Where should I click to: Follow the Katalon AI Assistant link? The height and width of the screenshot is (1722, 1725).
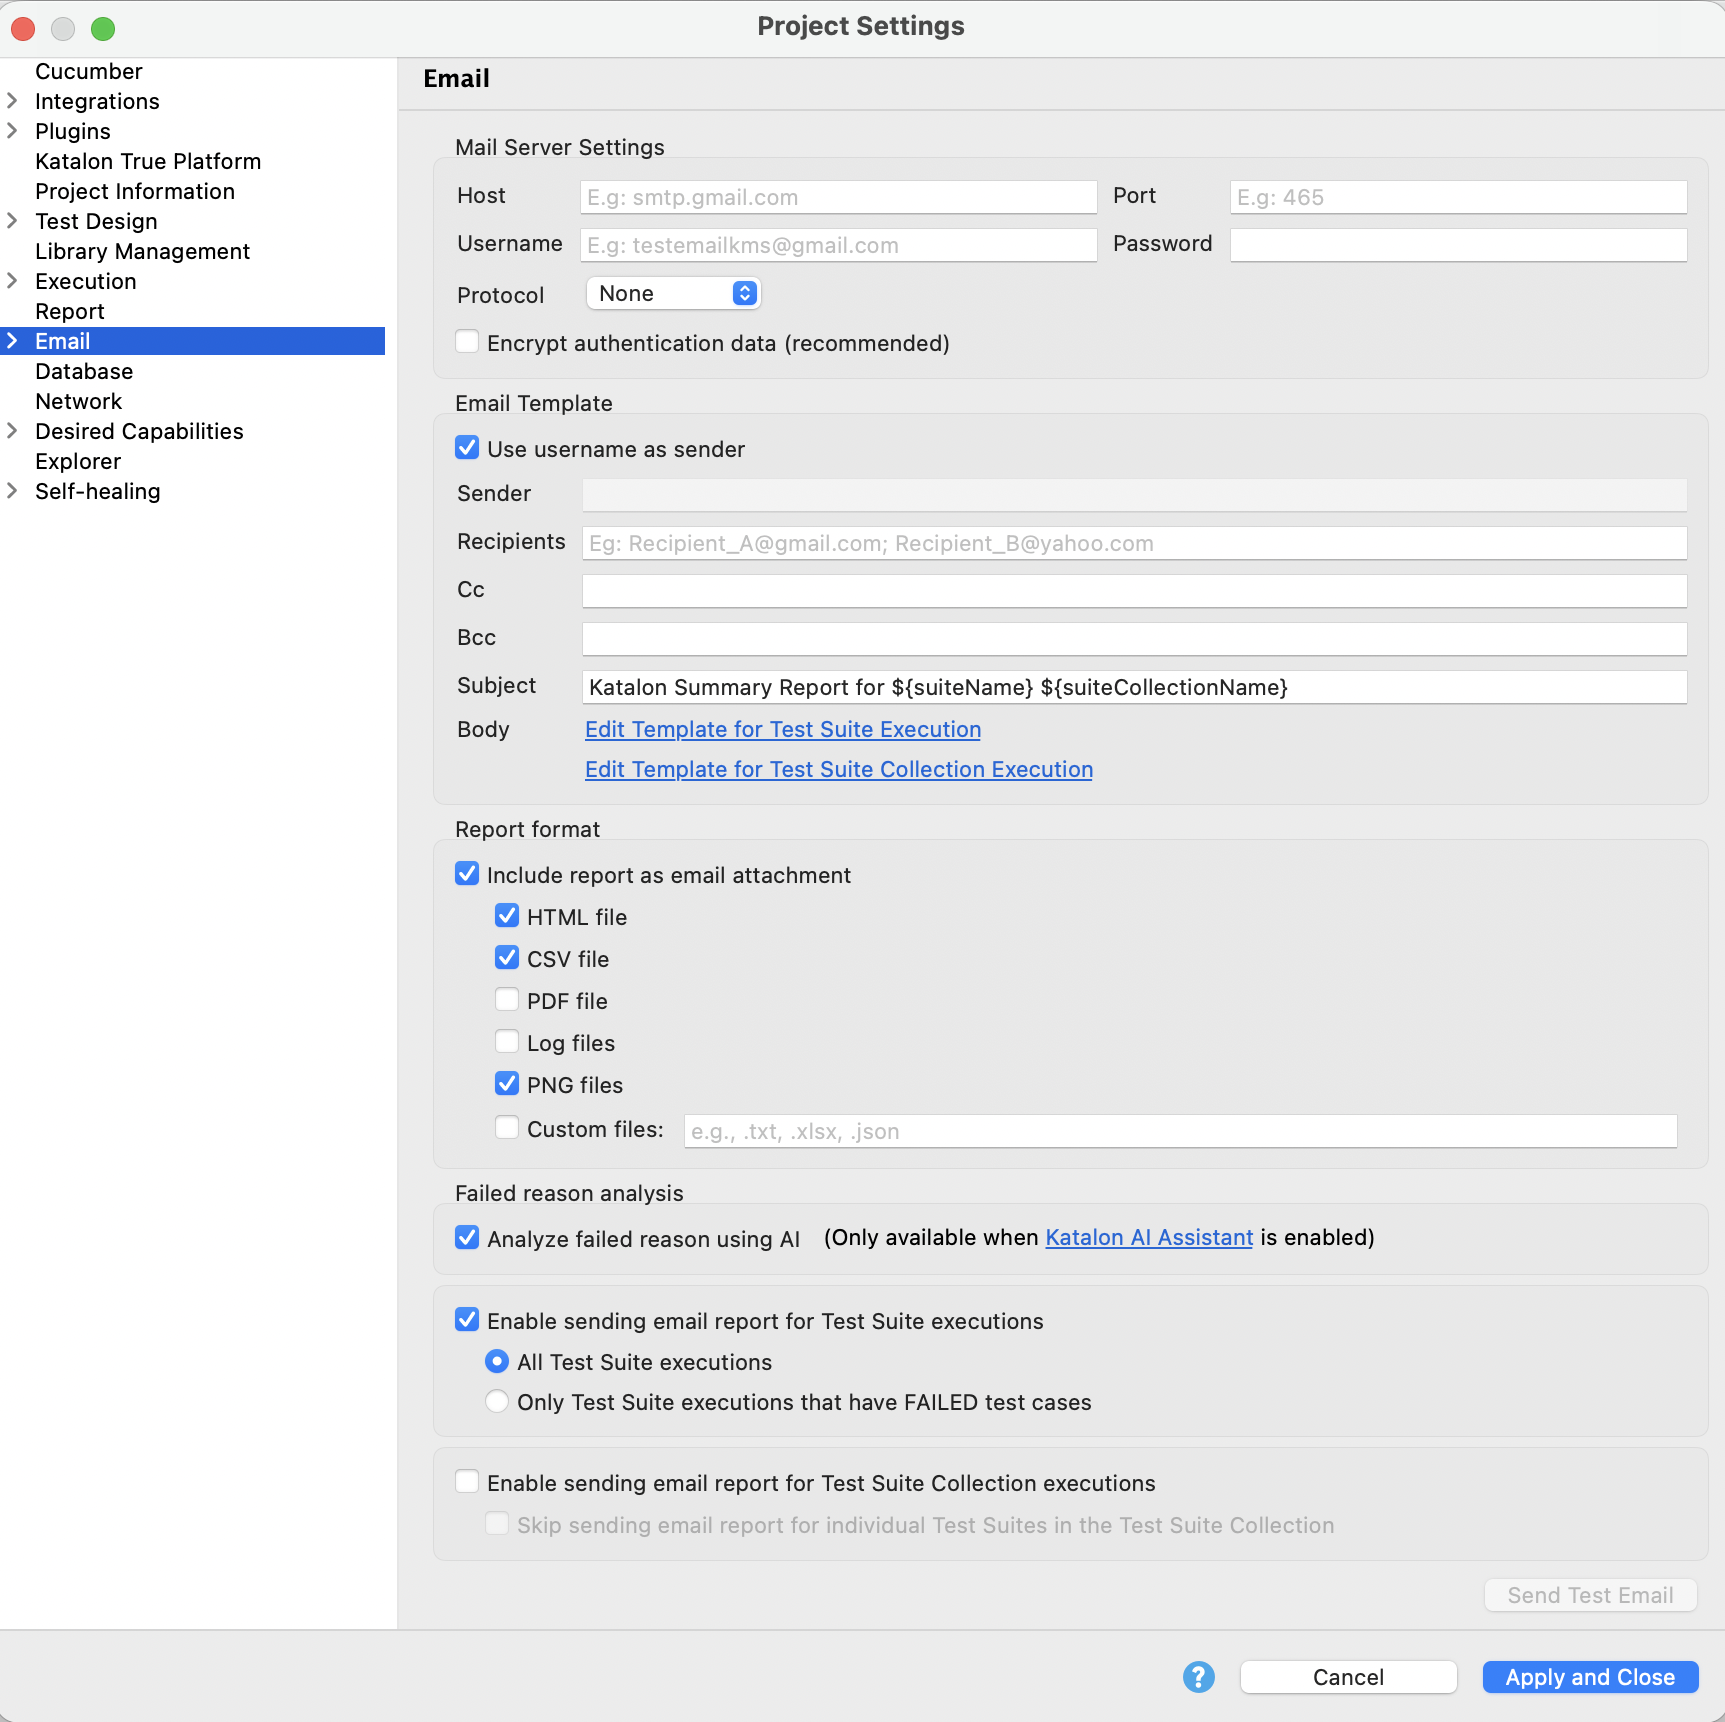tap(1149, 1238)
